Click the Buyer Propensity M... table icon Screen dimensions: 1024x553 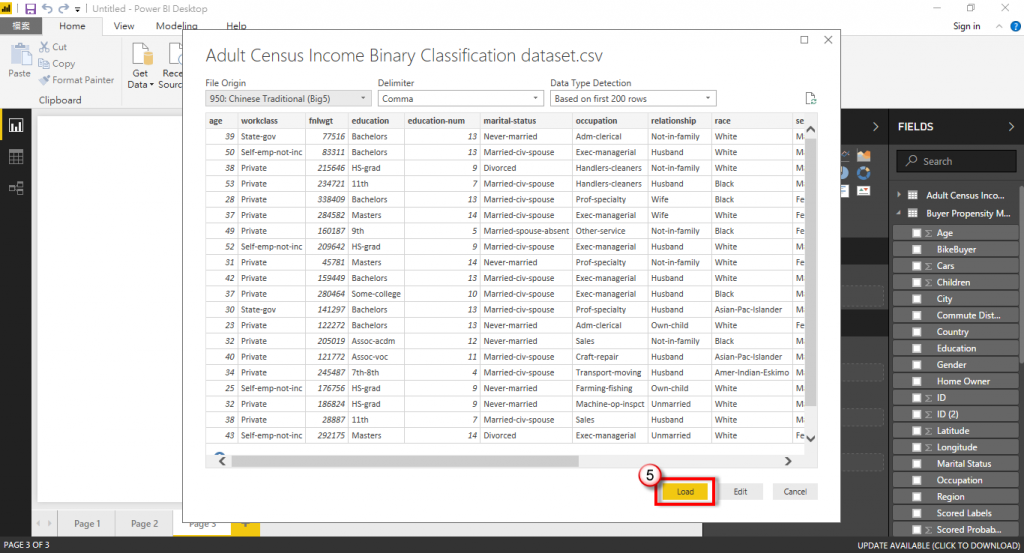click(x=913, y=213)
